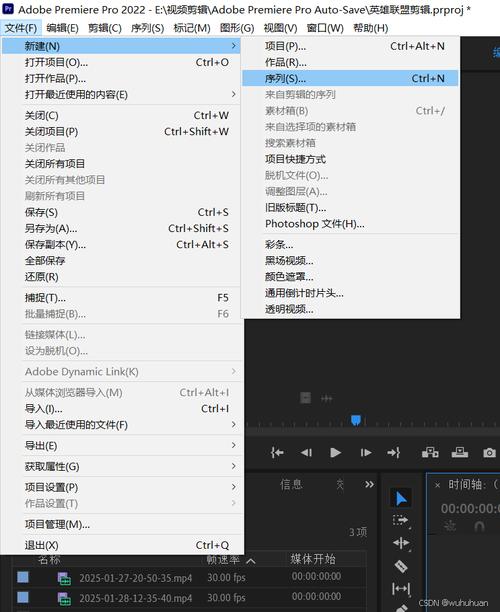Viewport: 500px width, 612px height.
Task: Expand 新建(N) submenu arrow
Action: click(233, 46)
